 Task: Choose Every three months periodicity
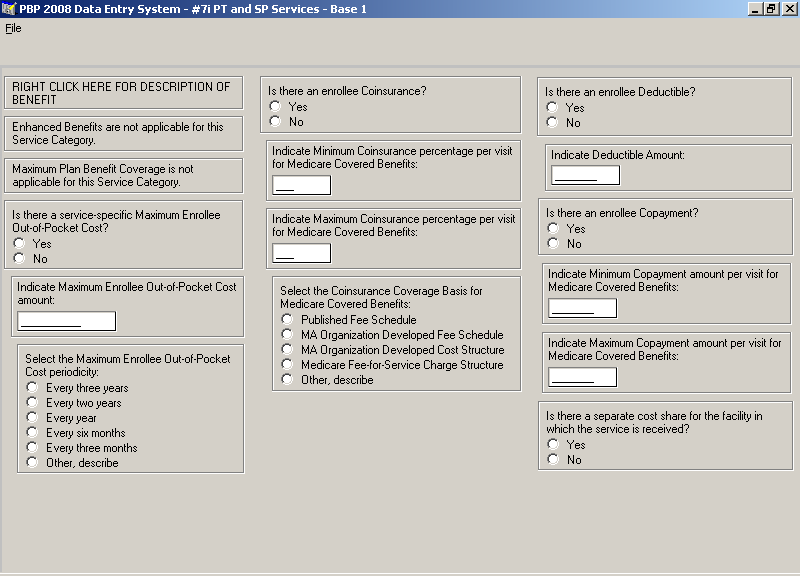point(32,447)
